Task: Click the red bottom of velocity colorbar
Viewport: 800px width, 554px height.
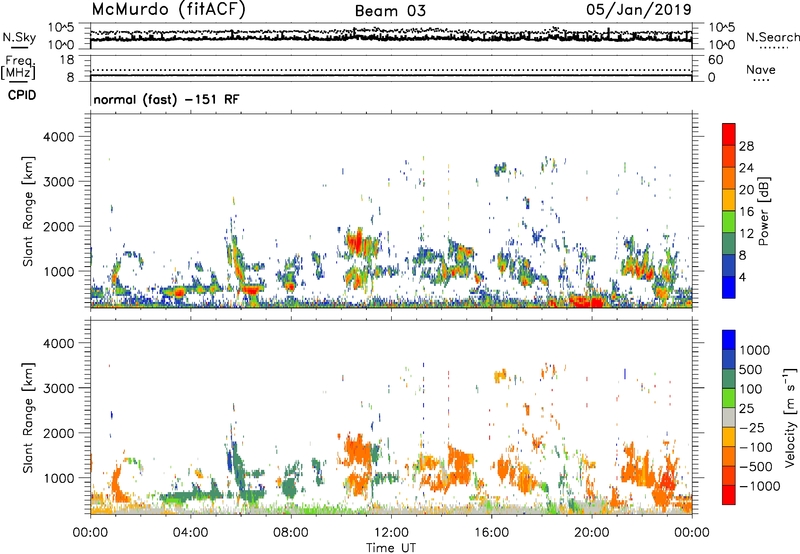Action: click(729, 495)
